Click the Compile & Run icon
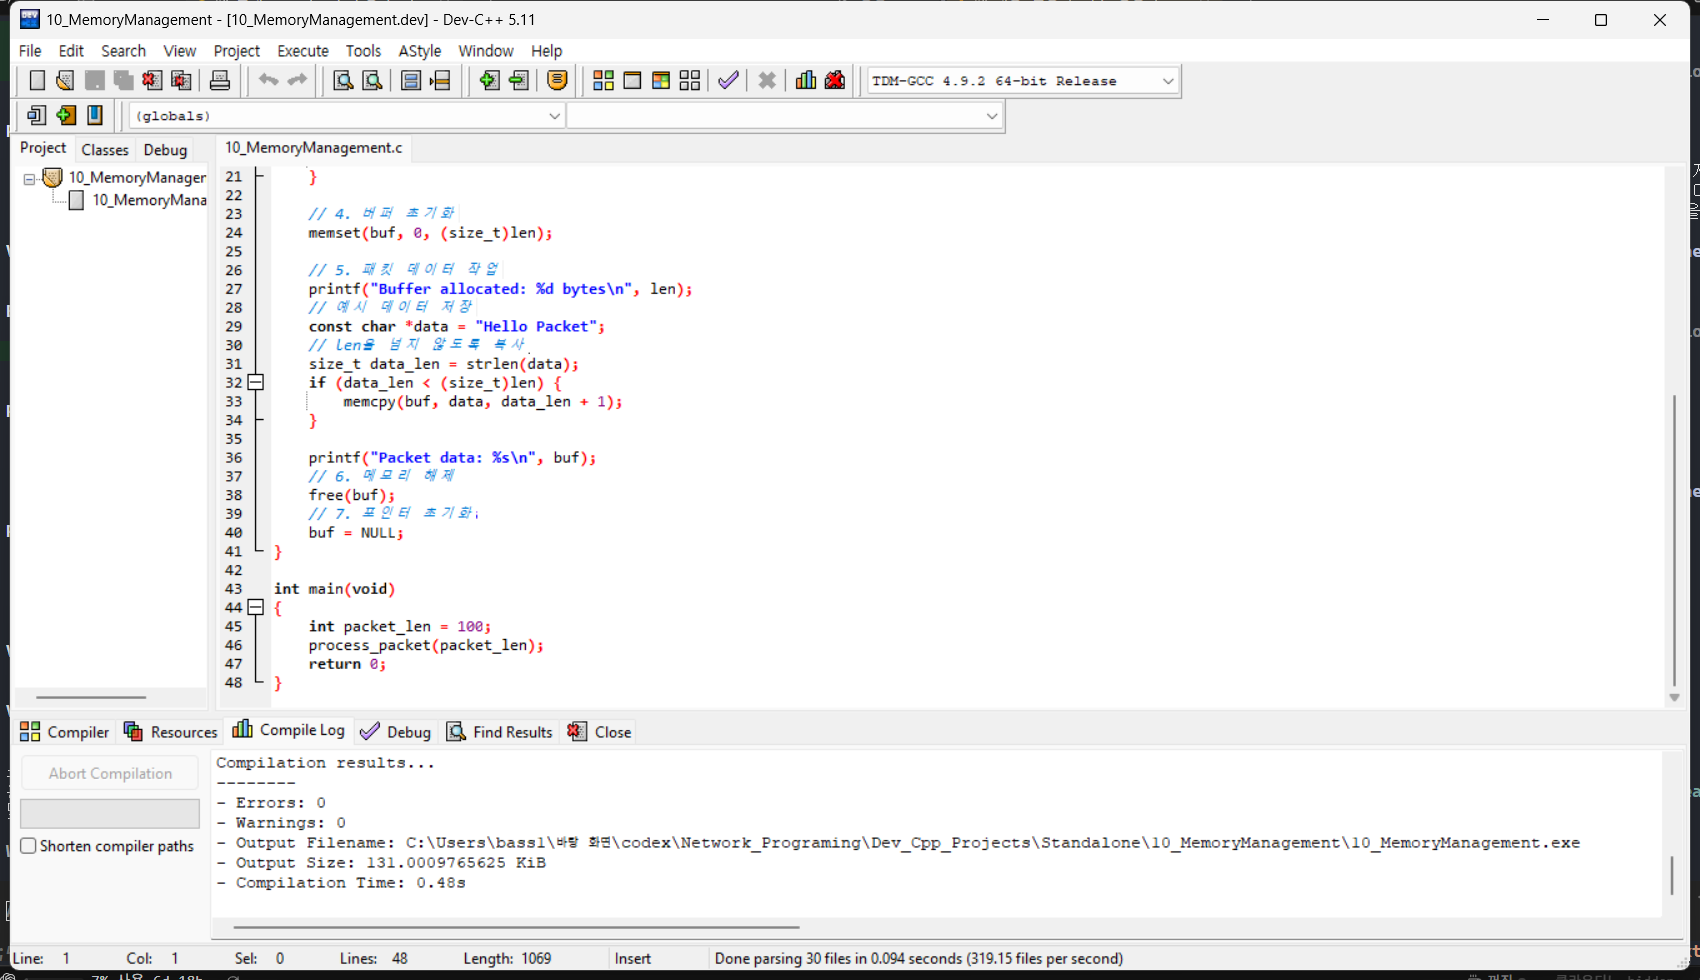1700x980 pixels. [661, 81]
